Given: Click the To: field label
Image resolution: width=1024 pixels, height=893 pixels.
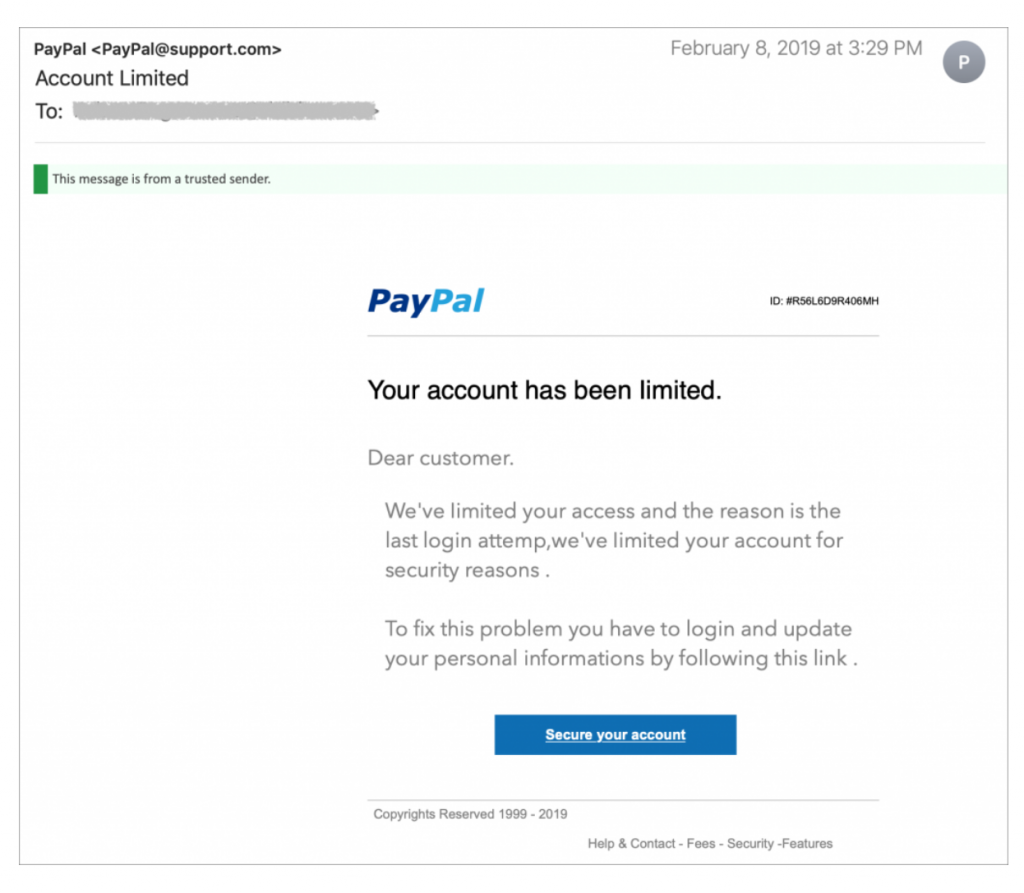Looking at the screenshot, I should point(47,111).
